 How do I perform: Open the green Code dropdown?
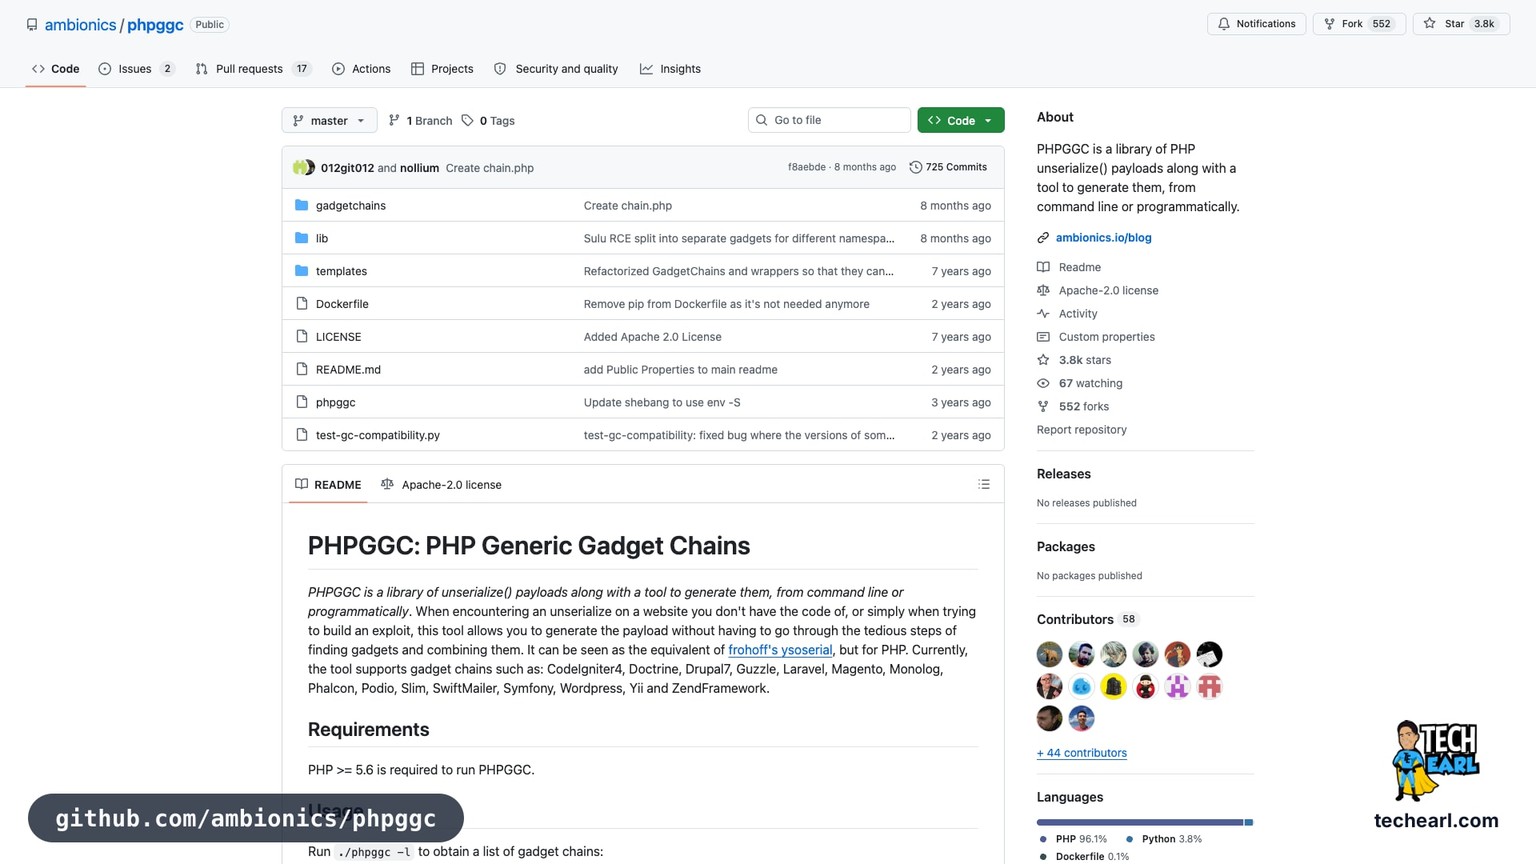(960, 120)
